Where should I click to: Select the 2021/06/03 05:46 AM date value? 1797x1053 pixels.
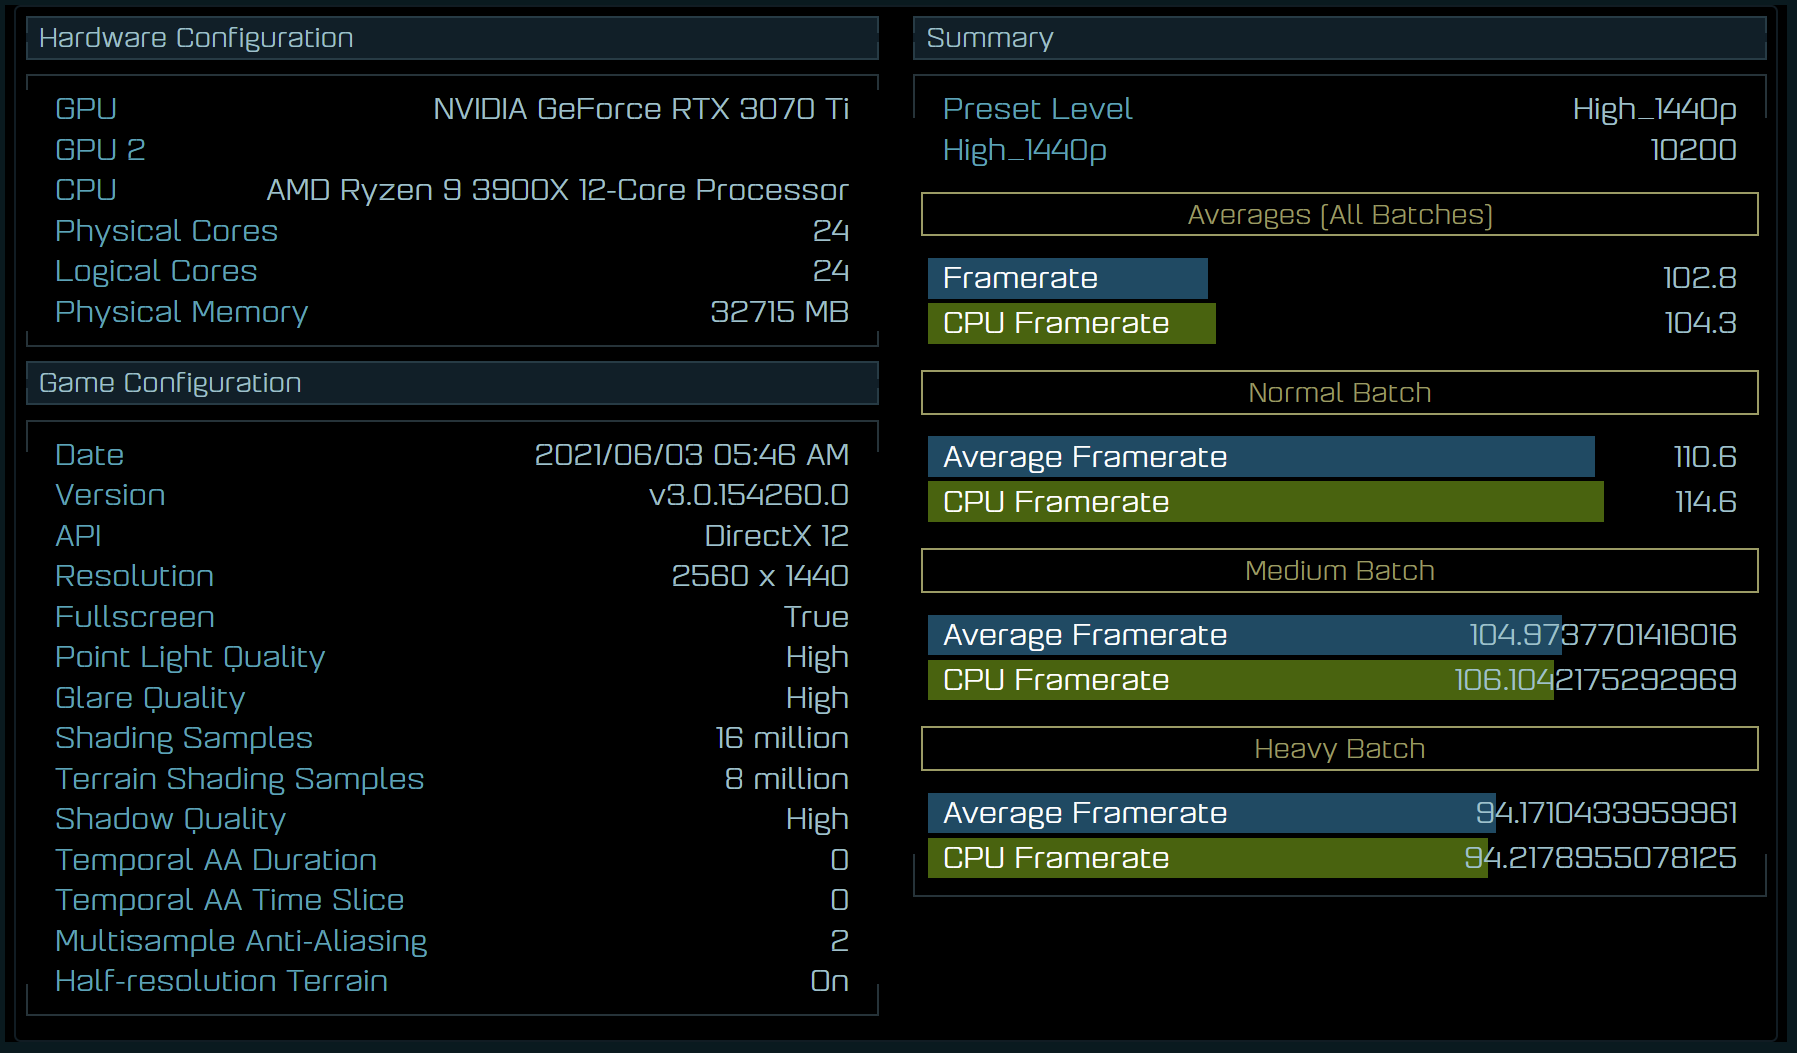coord(691,455)
